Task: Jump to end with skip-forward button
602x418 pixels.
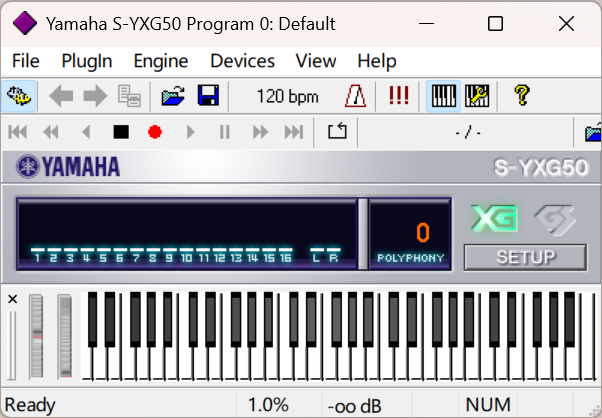Action: [294, 132]
